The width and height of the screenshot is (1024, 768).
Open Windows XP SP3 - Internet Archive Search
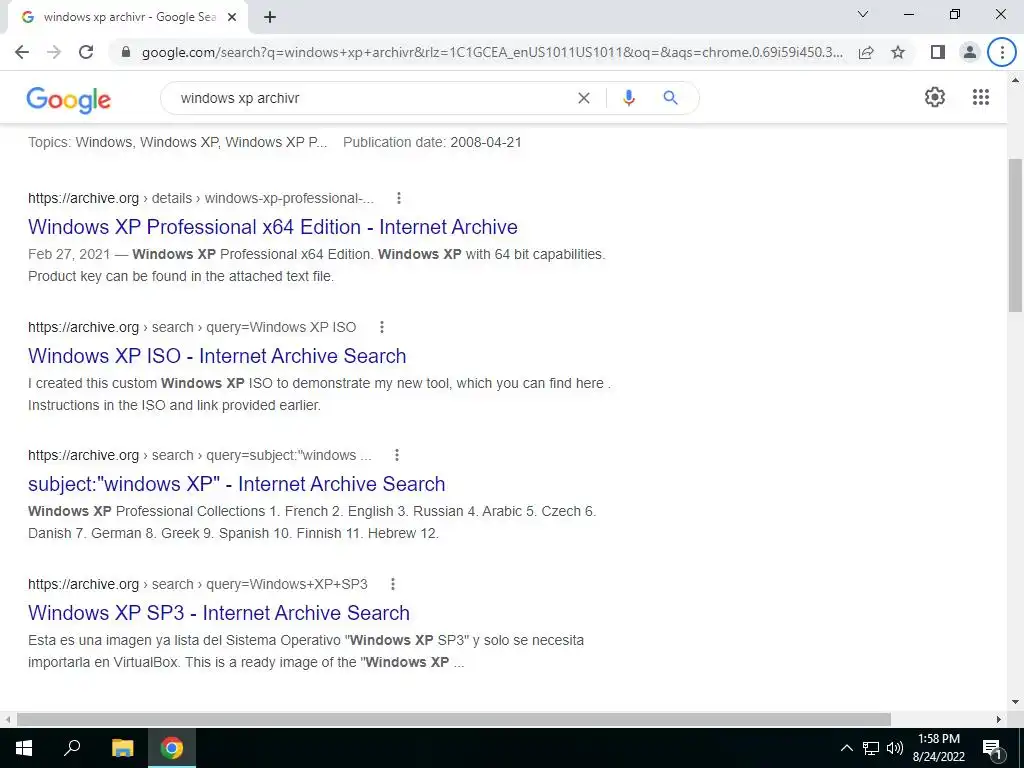point(219,613)
